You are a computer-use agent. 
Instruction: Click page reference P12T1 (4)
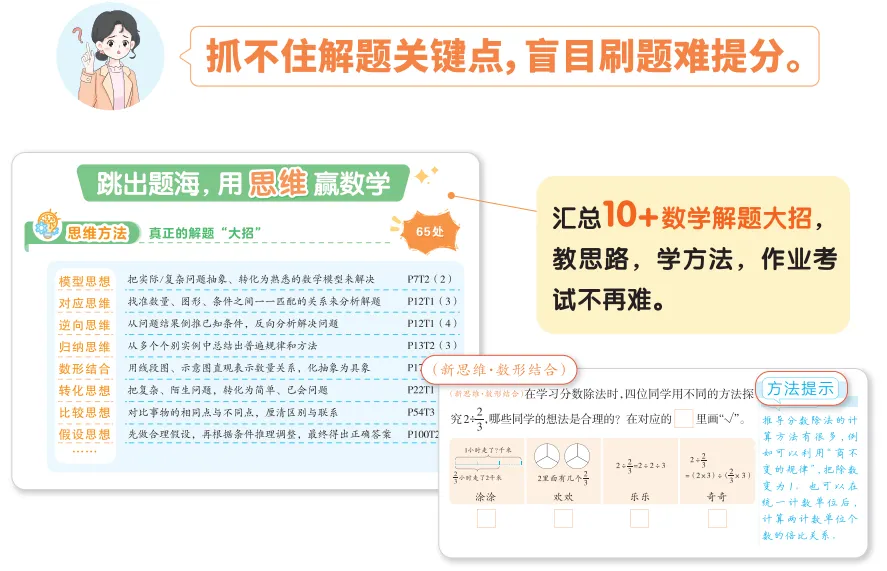pos(432,323)
